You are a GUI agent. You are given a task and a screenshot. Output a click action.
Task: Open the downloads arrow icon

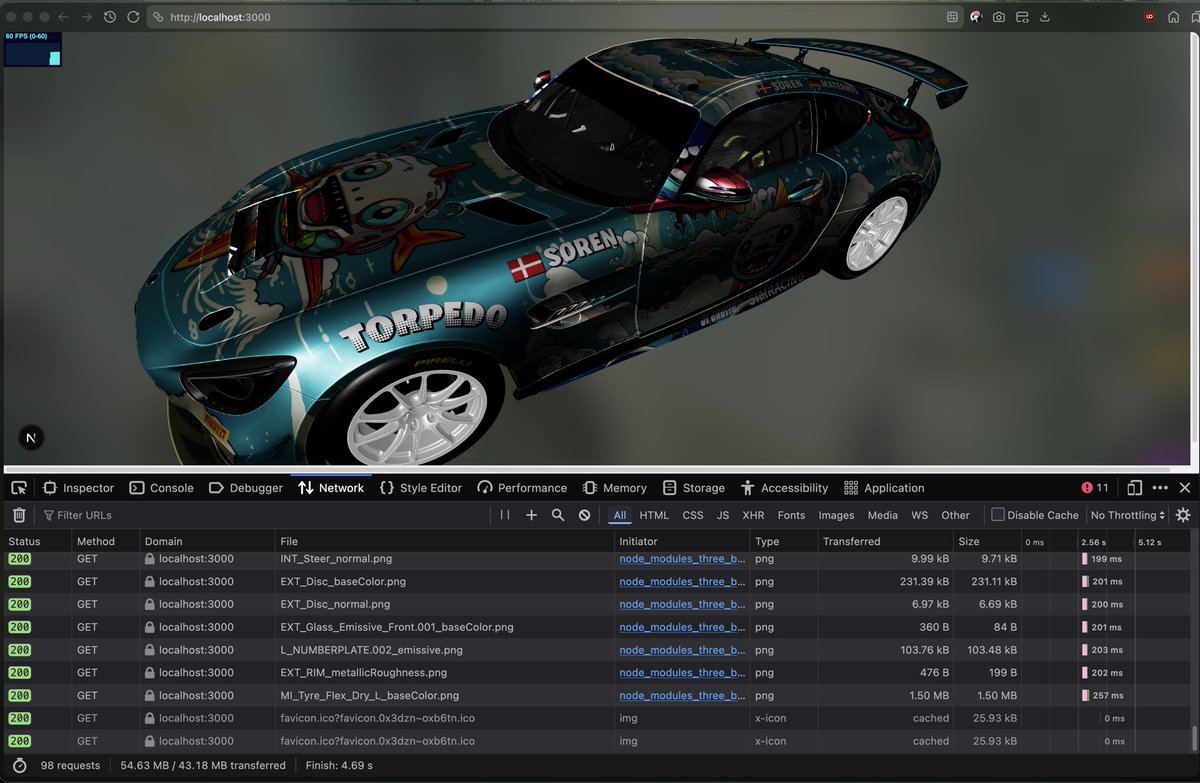coord(1045,17)
